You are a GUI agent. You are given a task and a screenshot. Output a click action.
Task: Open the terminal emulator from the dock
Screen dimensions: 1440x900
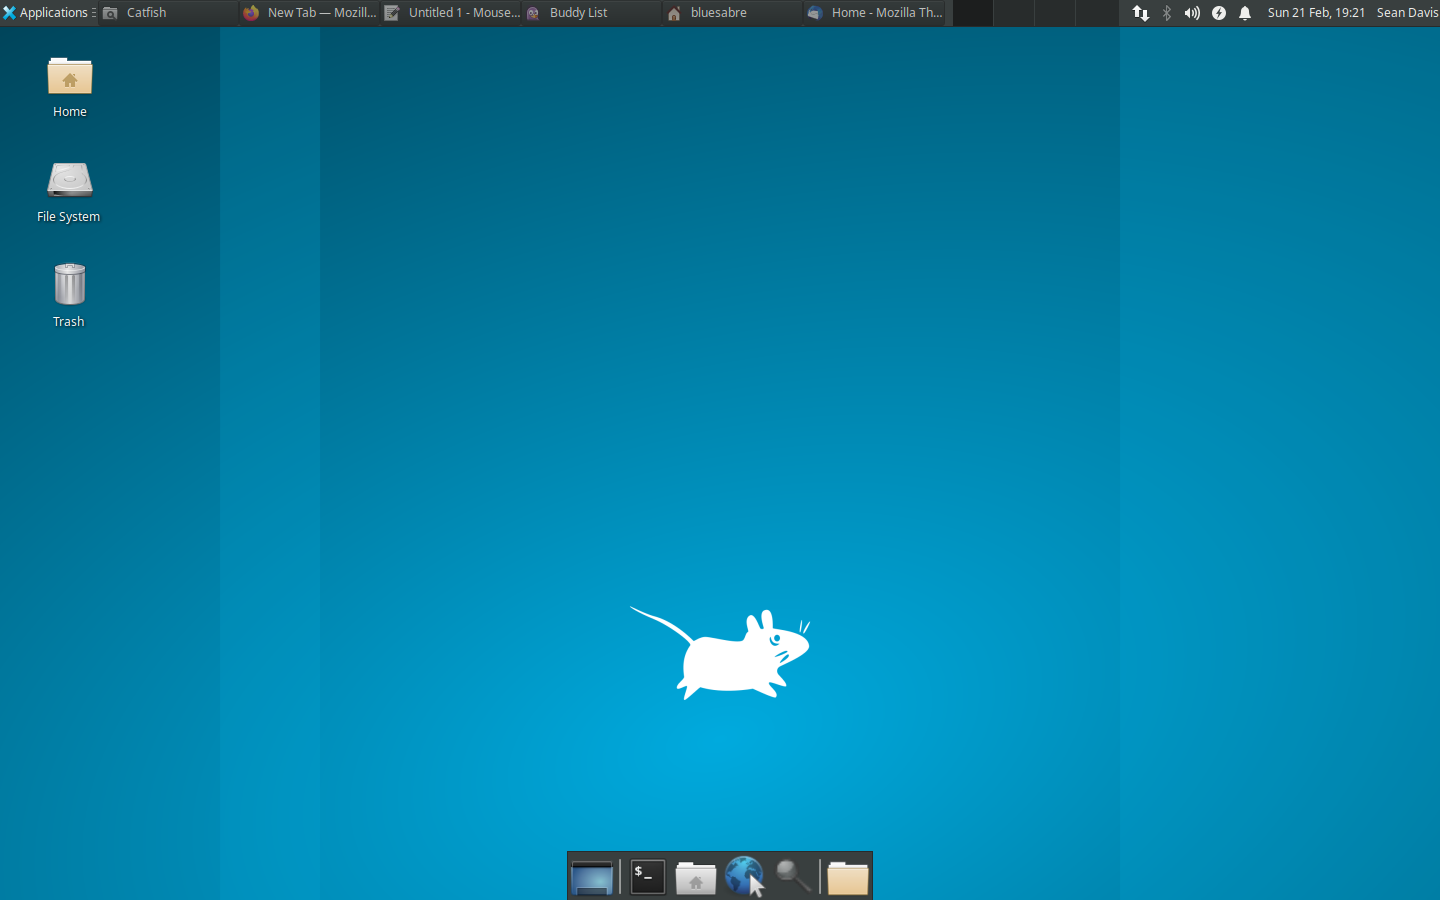click(x=646, y=876)
